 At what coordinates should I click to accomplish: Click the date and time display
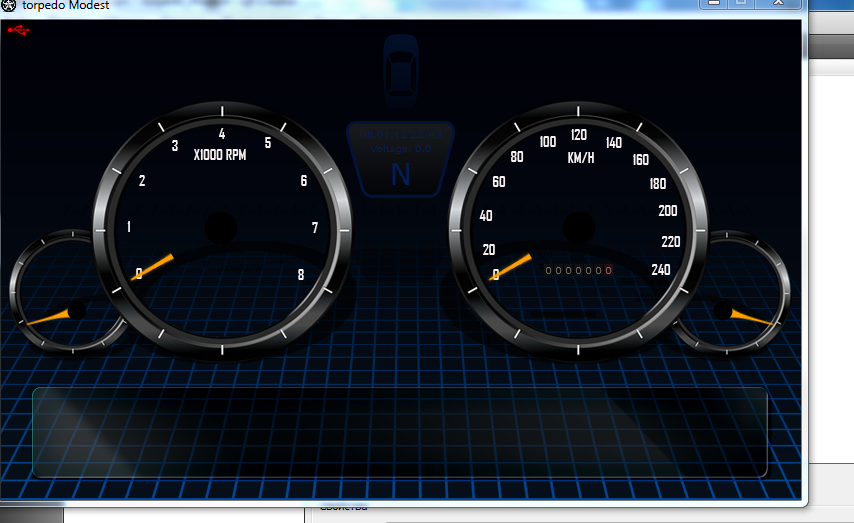click(400, 133)
